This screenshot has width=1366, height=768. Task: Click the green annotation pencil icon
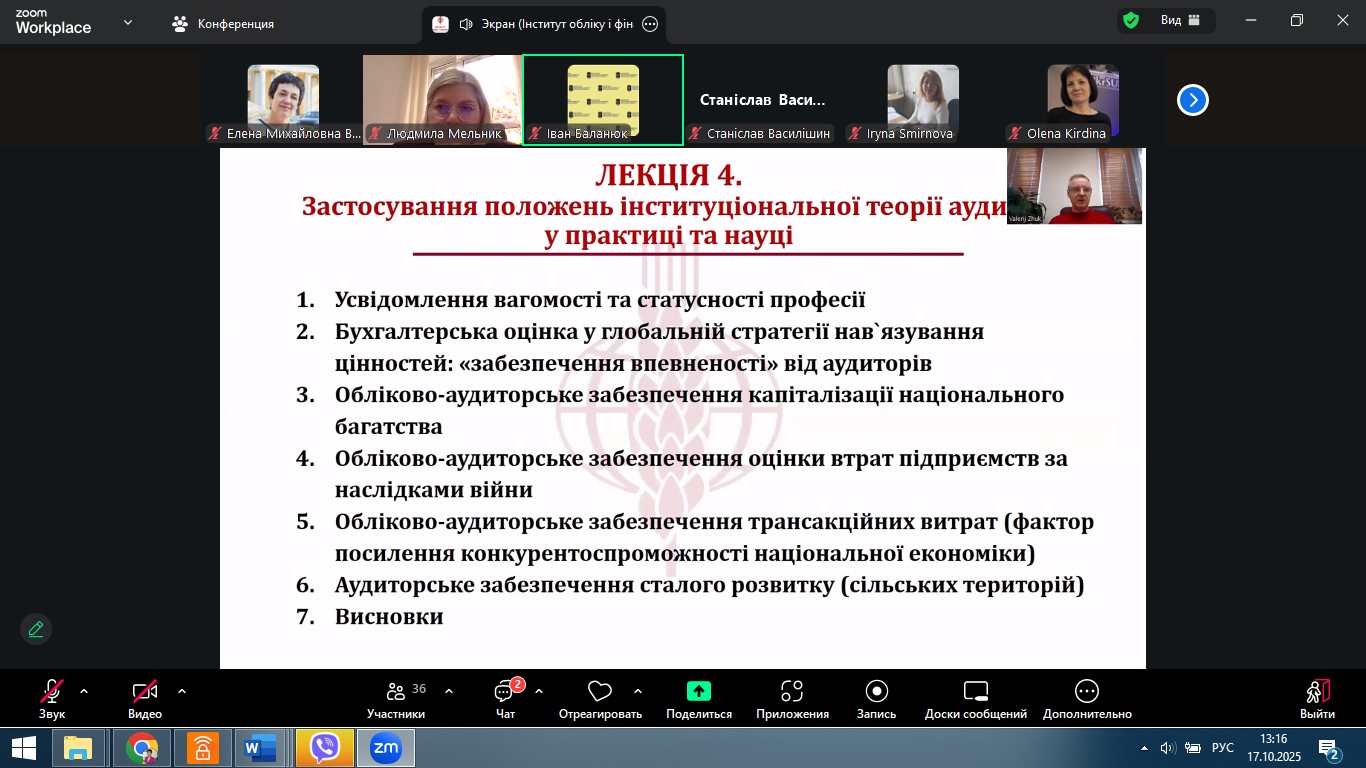tap(36, 629)
